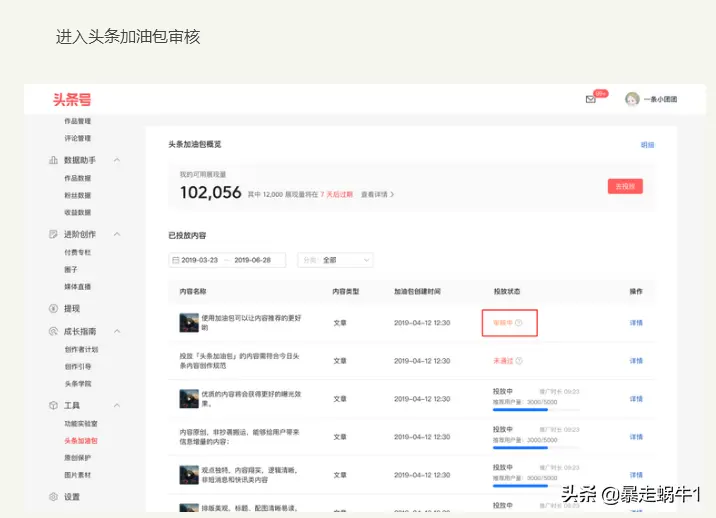The width and height of the screenshot is (716, 518).
Task: Select 头条加油包 in the sidebar menu
Action: [81, 440]
